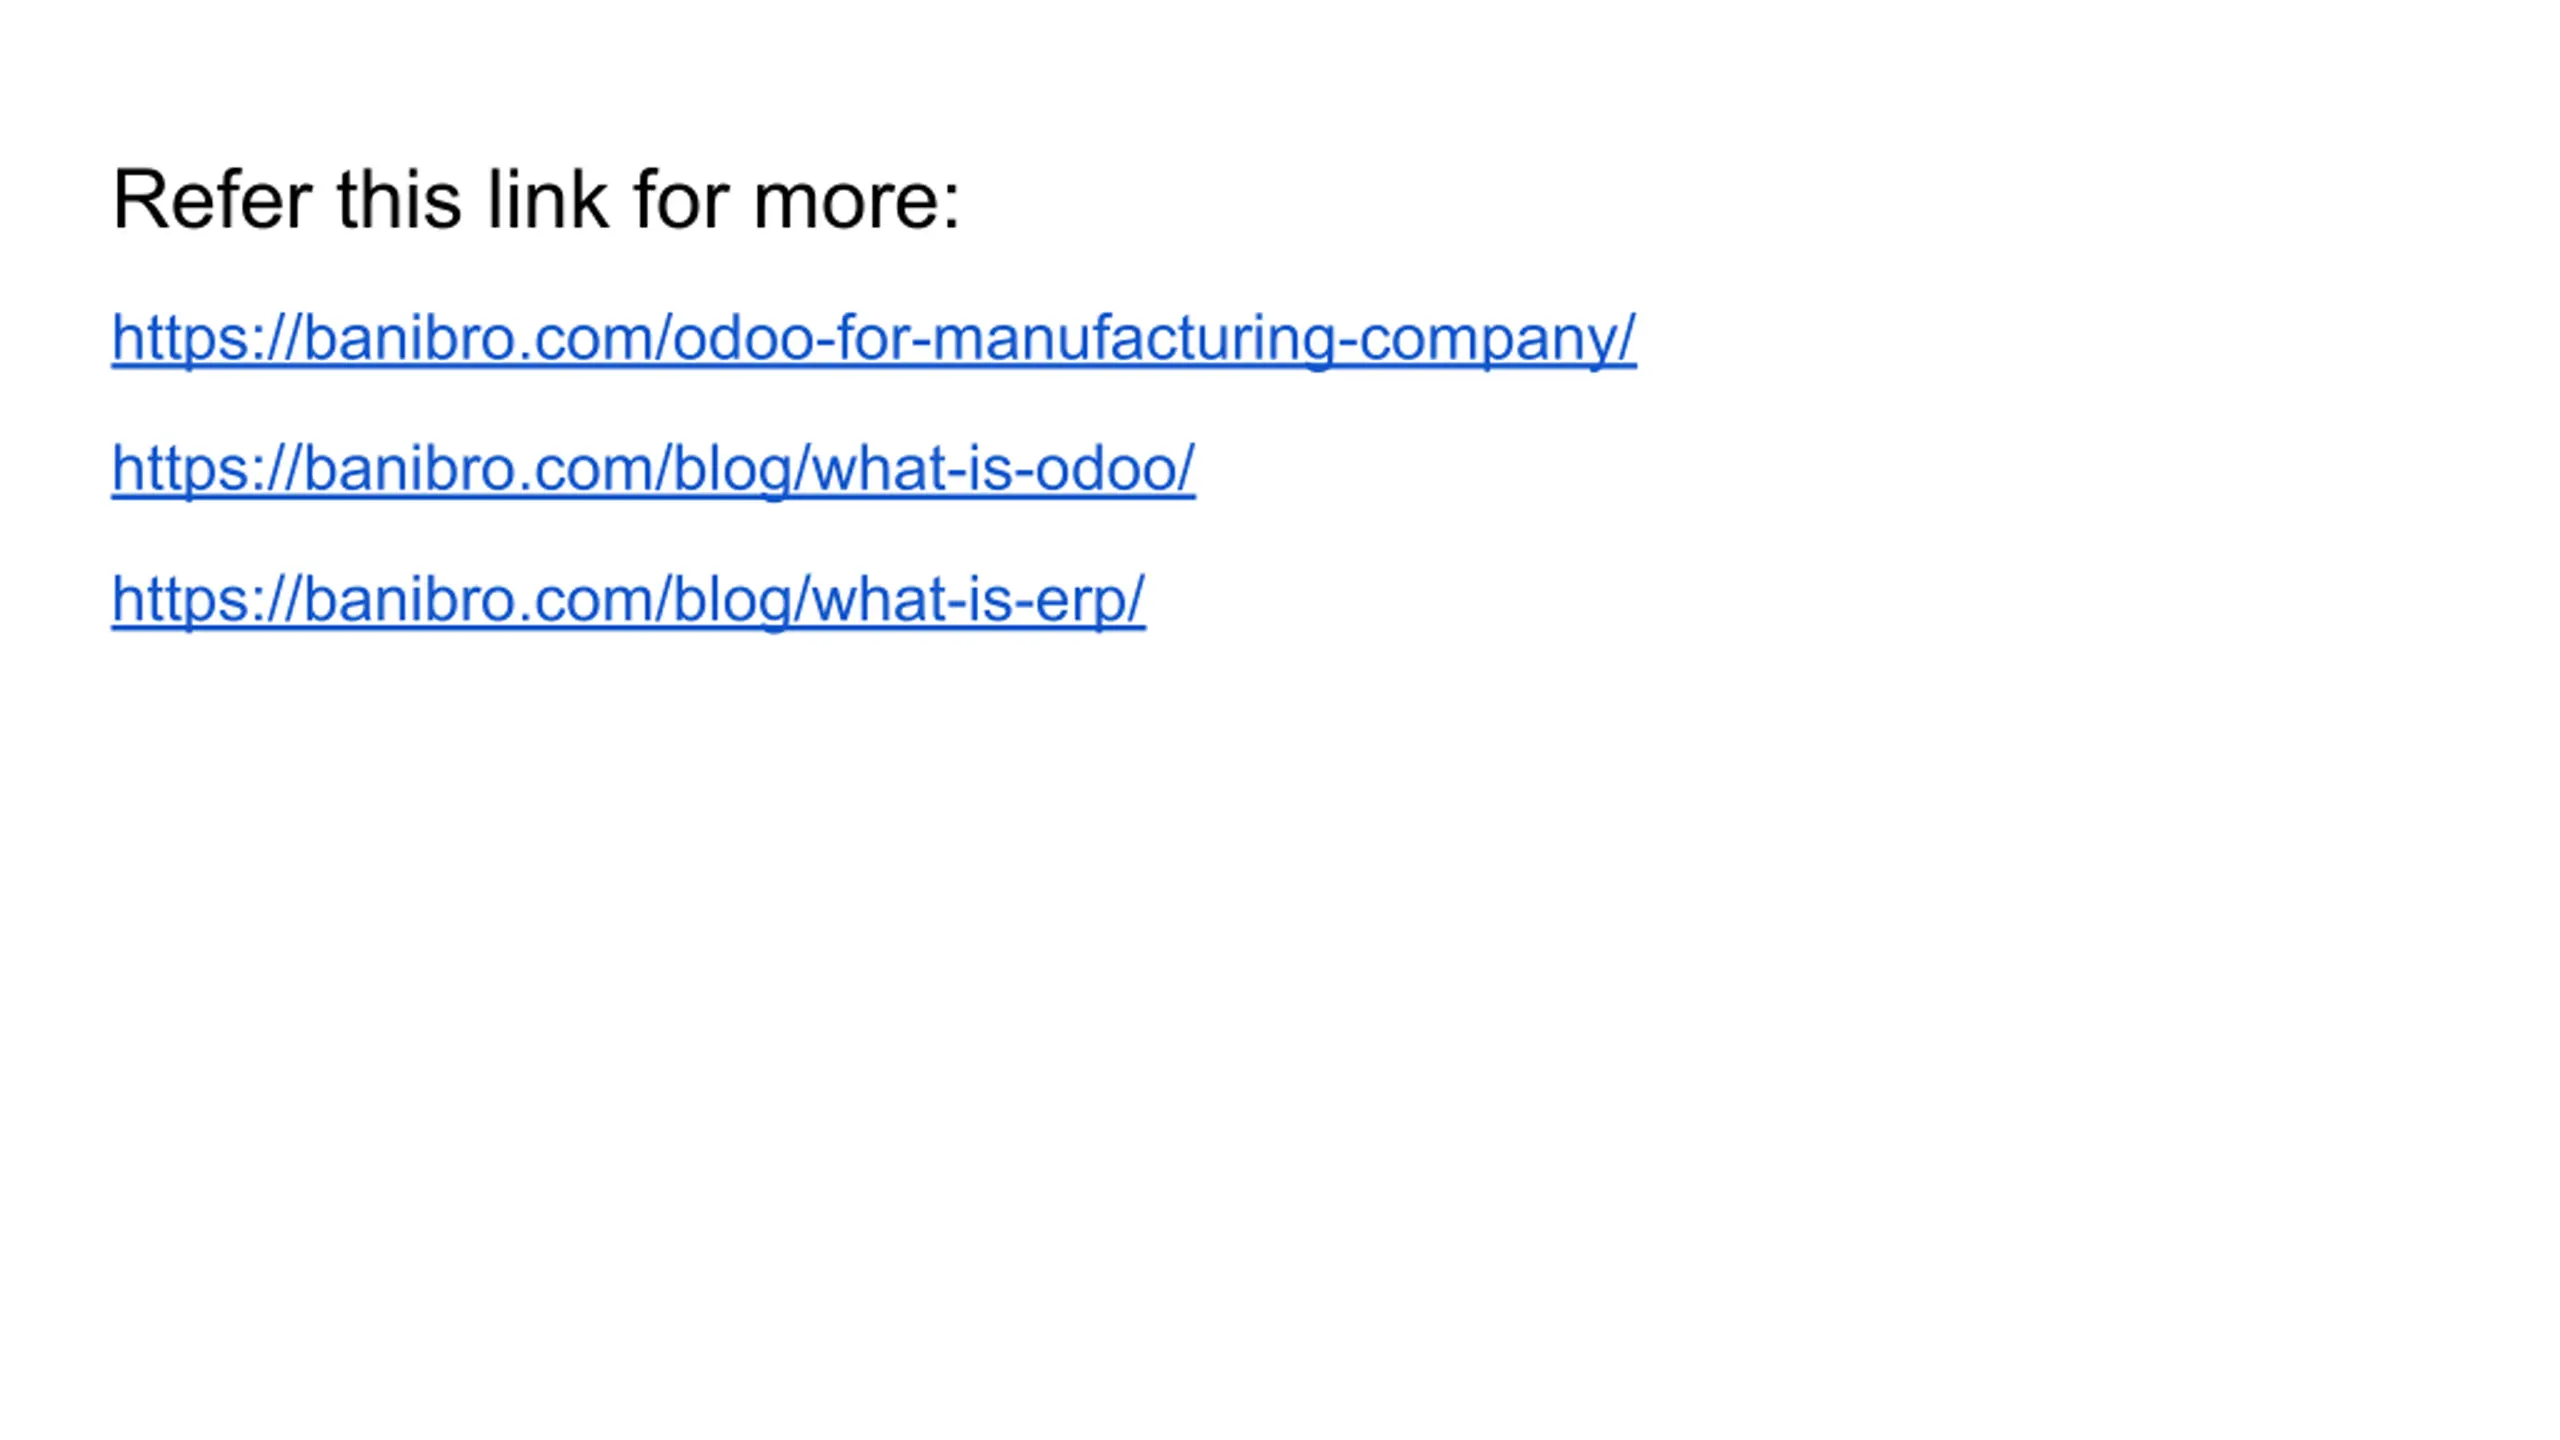Click the word 'this' in the heading
The width and height of the screenshot is (2560, 1440).
399,199
